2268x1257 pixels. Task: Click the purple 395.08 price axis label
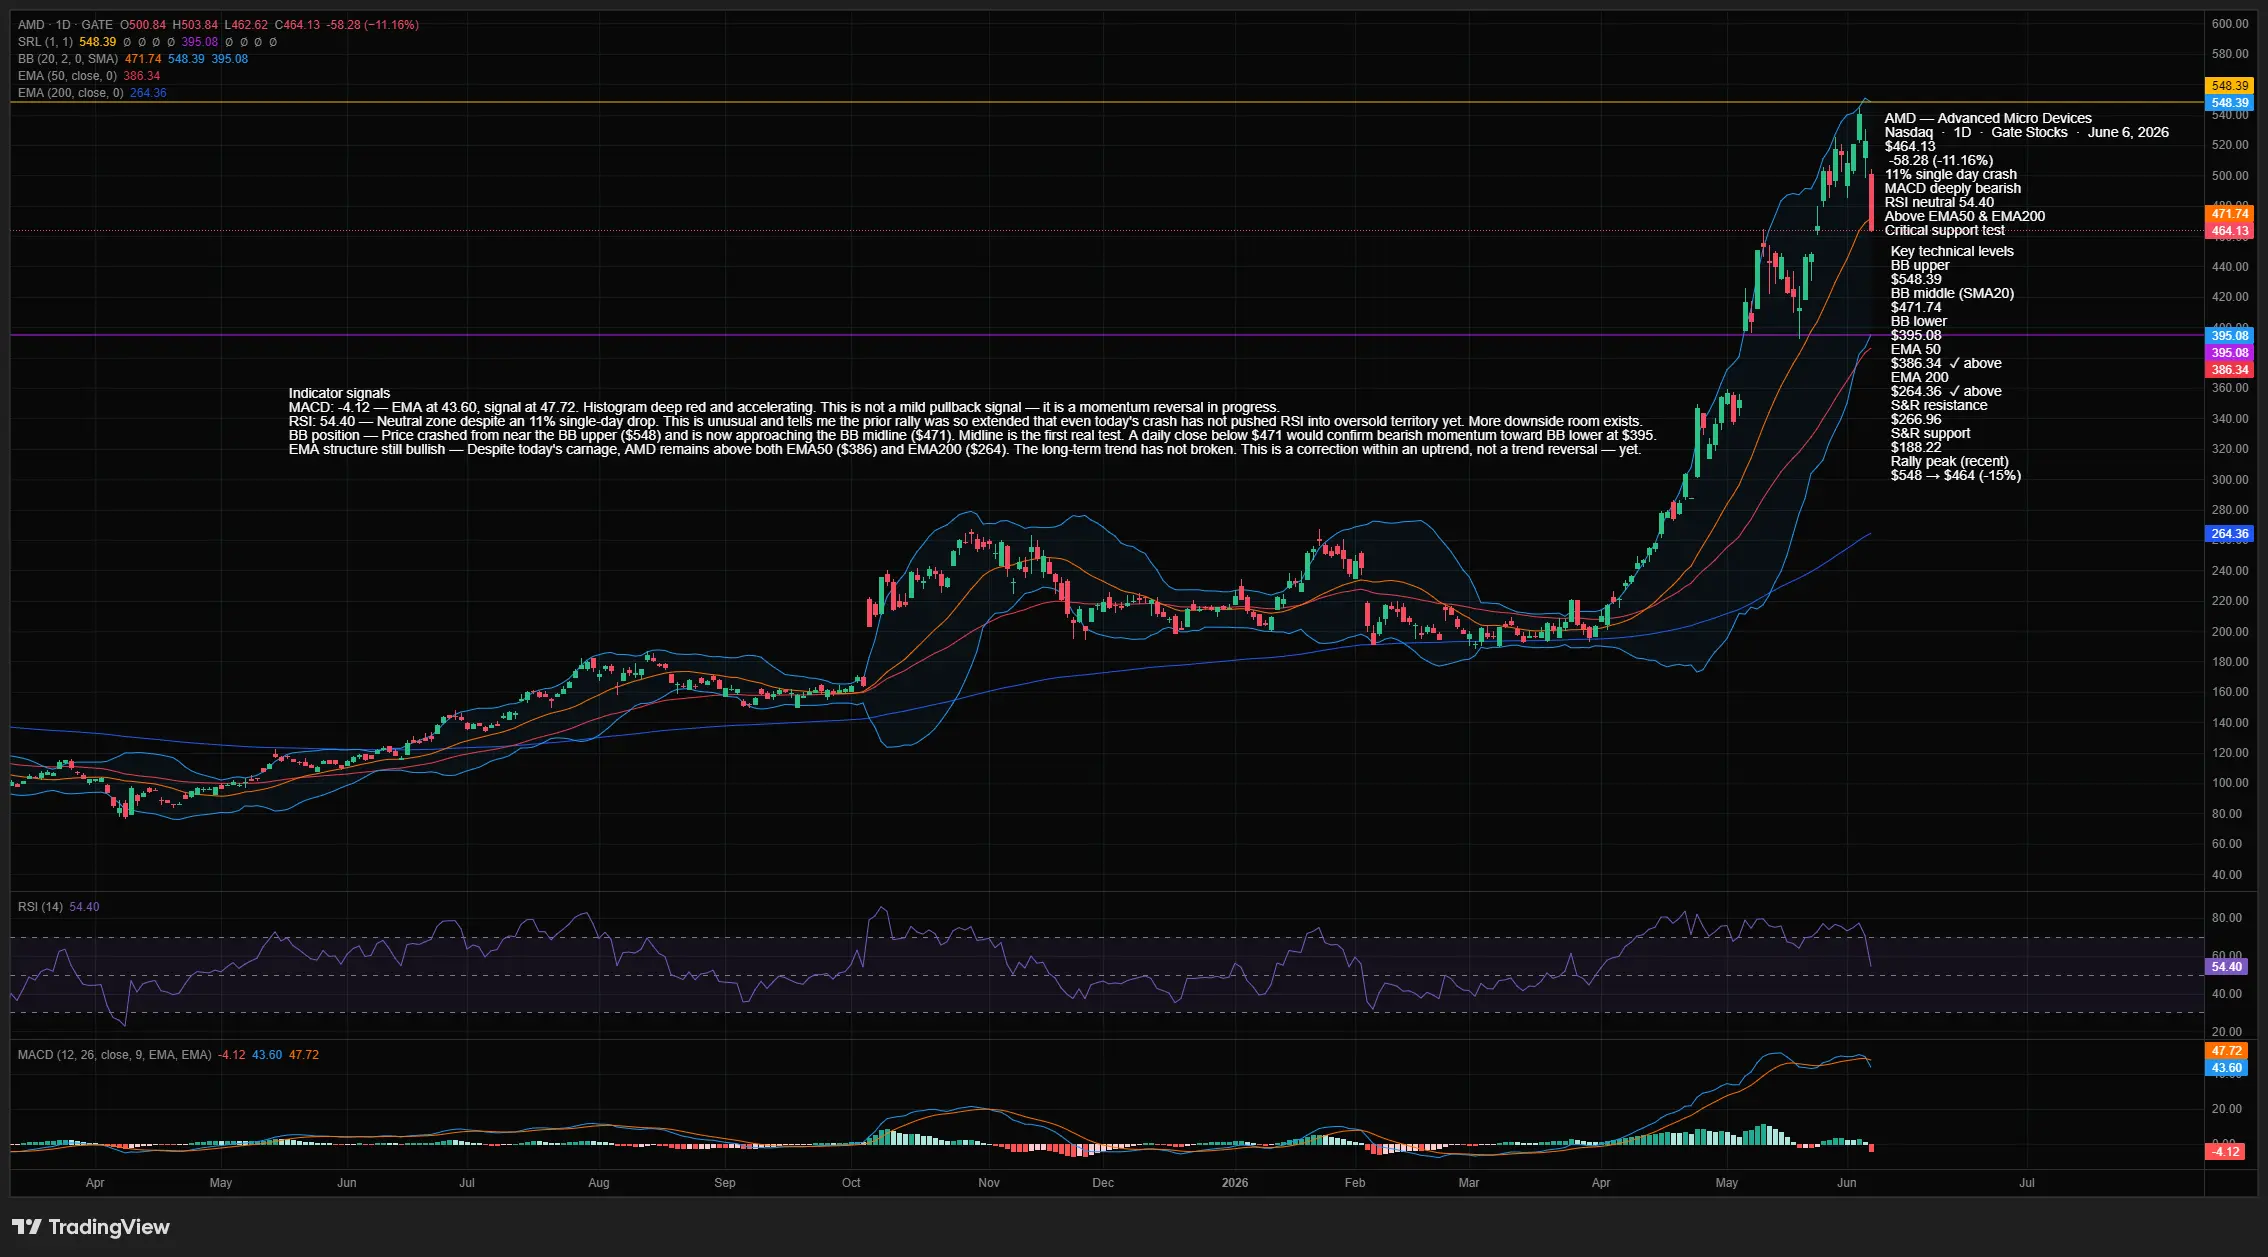click(x=2230, y=353)
